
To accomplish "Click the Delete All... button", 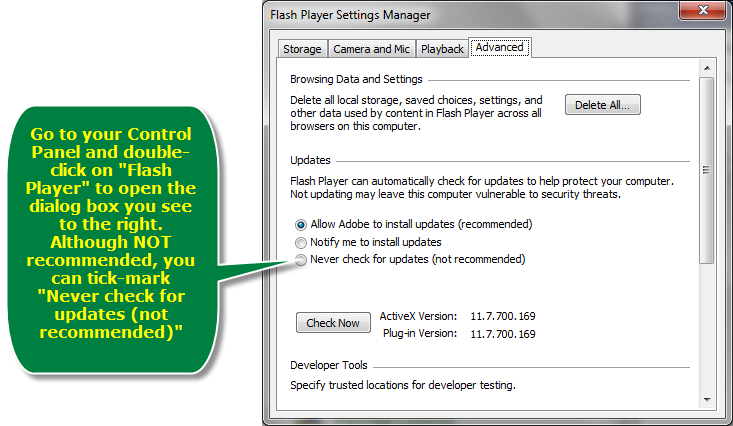I will point(603,105).
